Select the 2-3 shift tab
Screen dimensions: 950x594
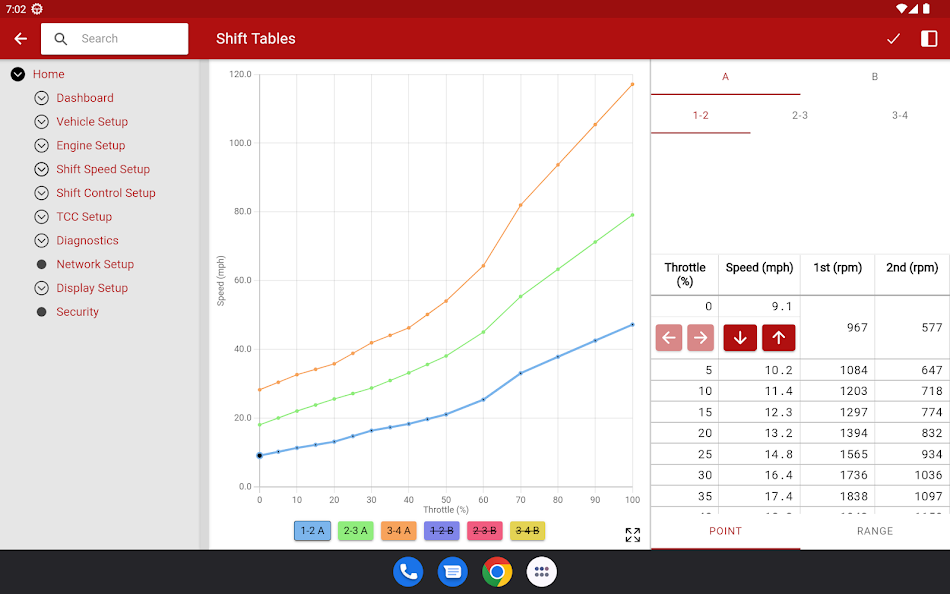click(799, 116)
